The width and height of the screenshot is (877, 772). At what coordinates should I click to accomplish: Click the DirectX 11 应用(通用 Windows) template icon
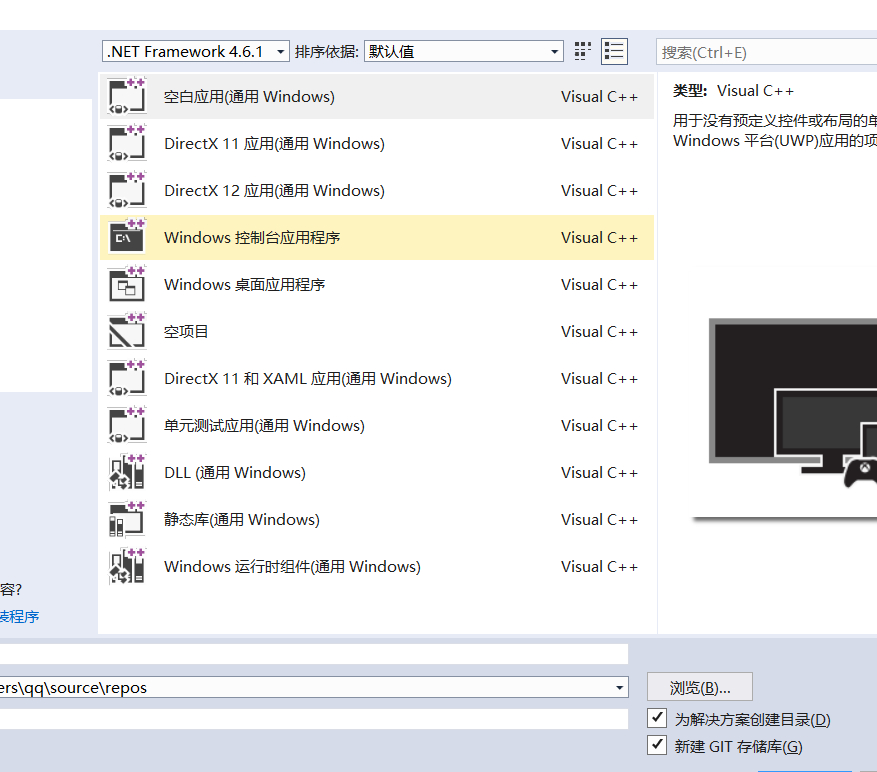point(127,143)
